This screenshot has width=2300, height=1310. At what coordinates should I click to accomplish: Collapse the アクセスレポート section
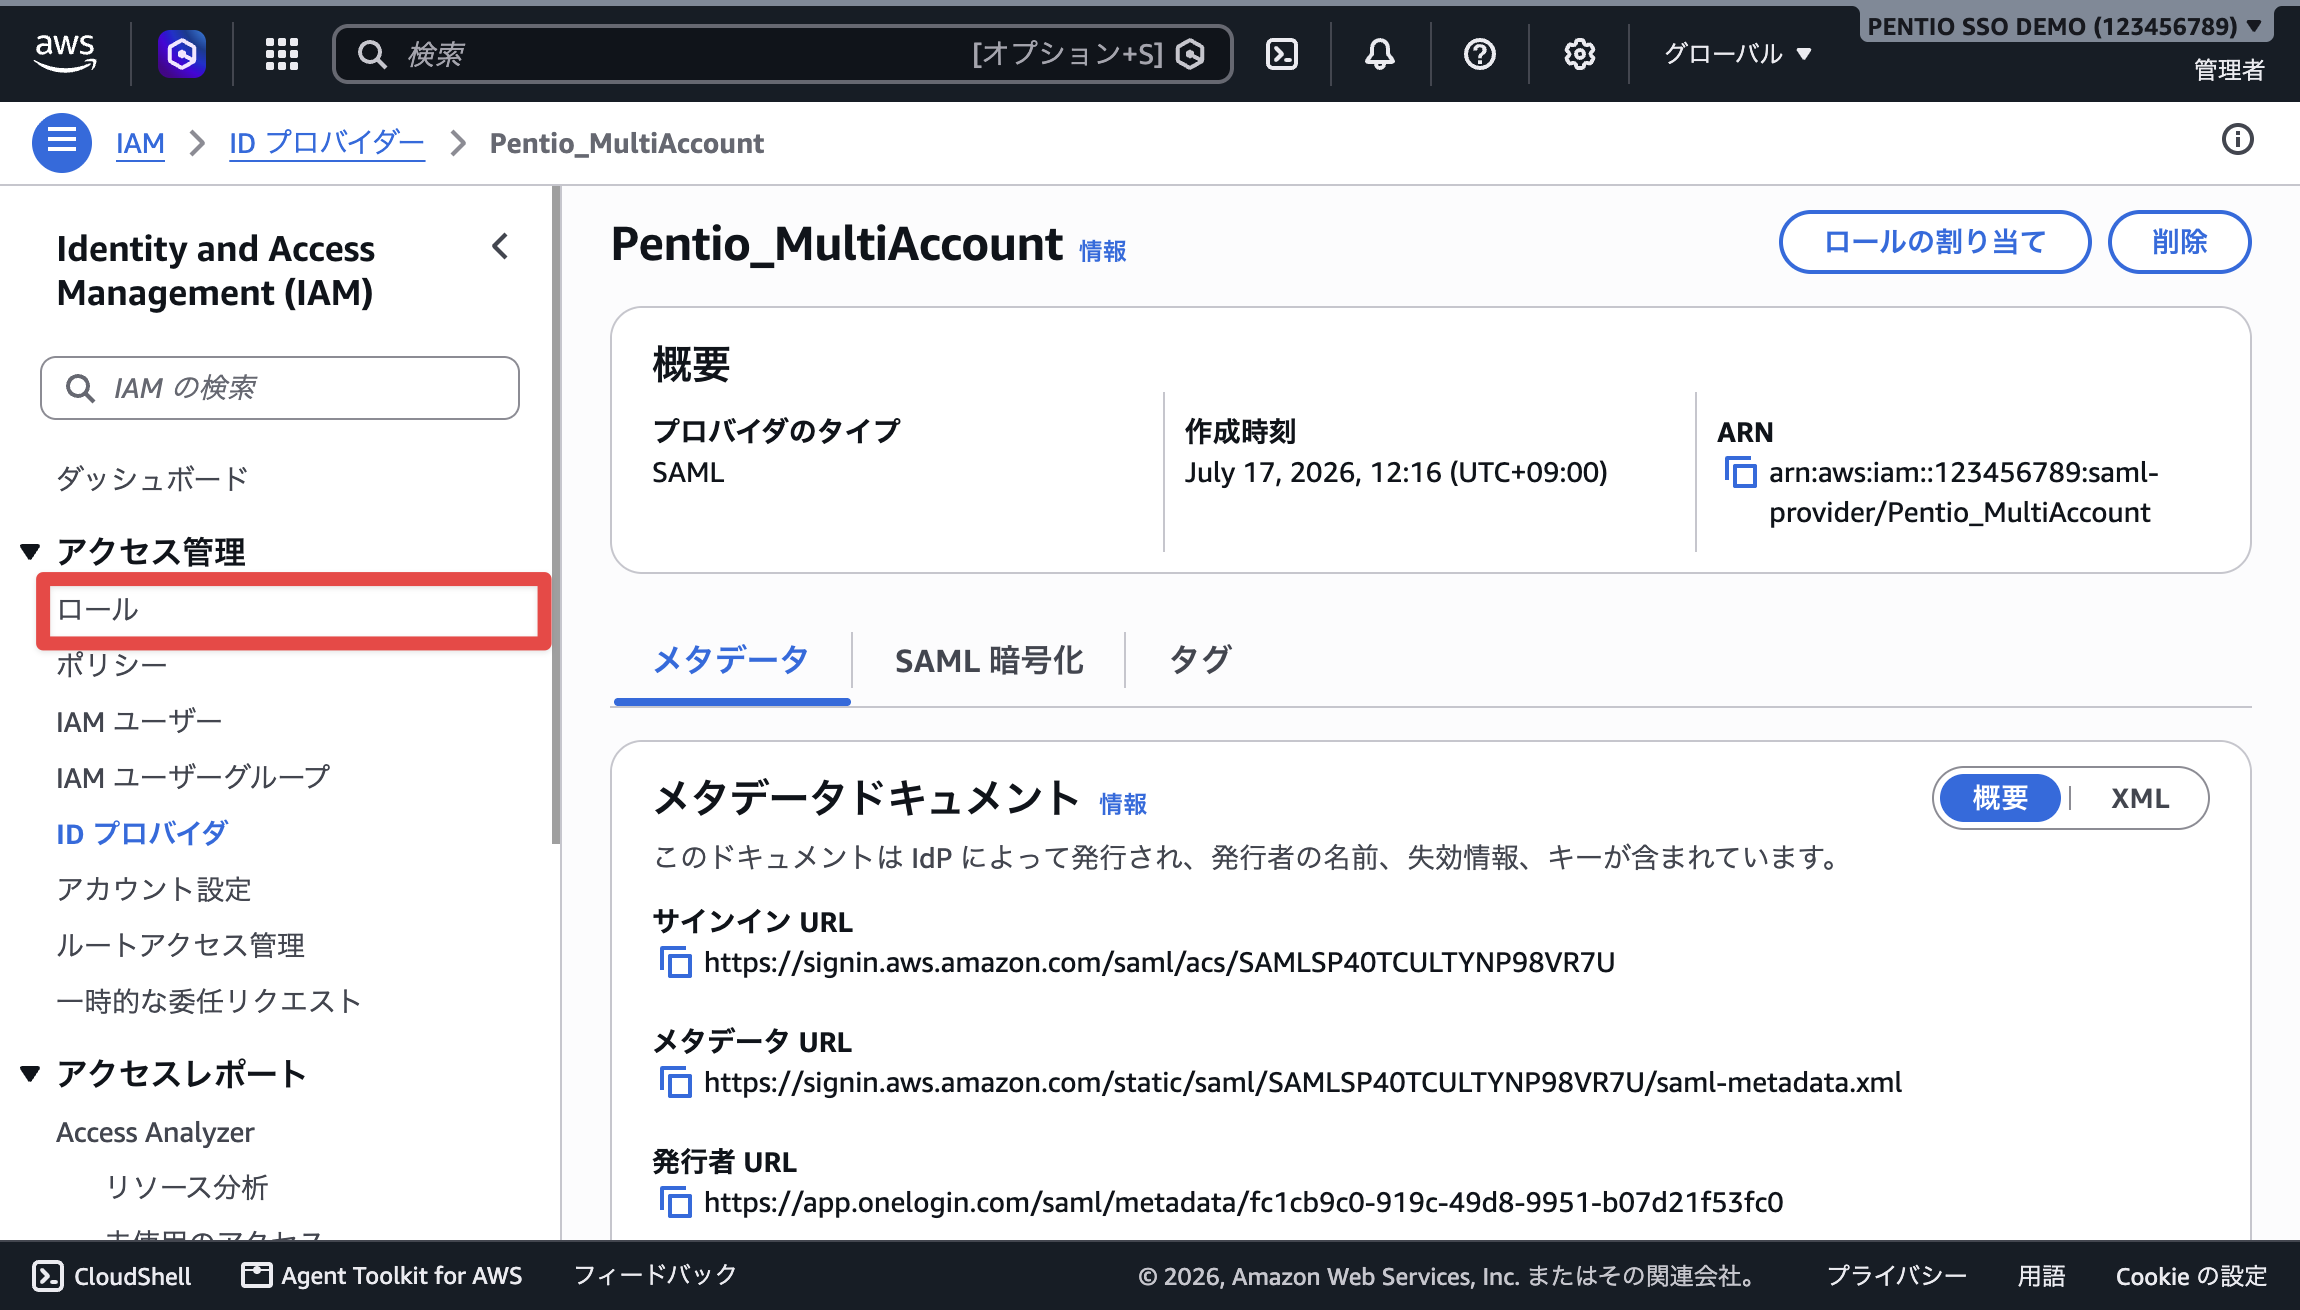tap(30, 1074)
